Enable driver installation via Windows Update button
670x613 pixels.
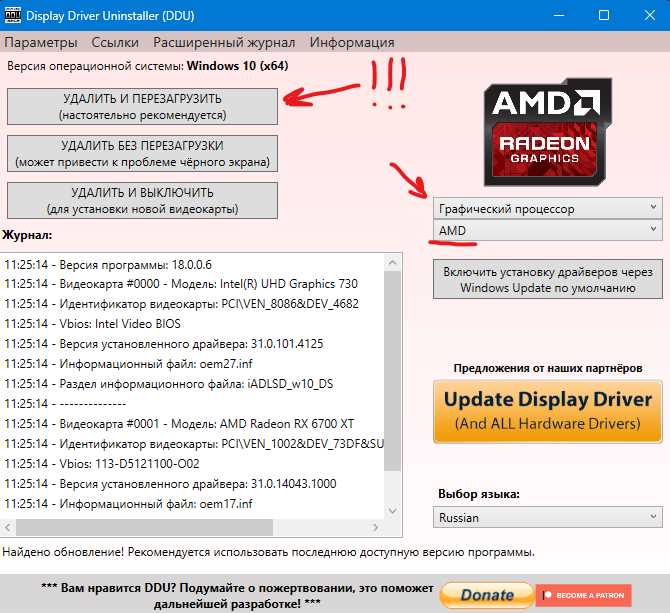pyautogui.click(x=548, y=279)
